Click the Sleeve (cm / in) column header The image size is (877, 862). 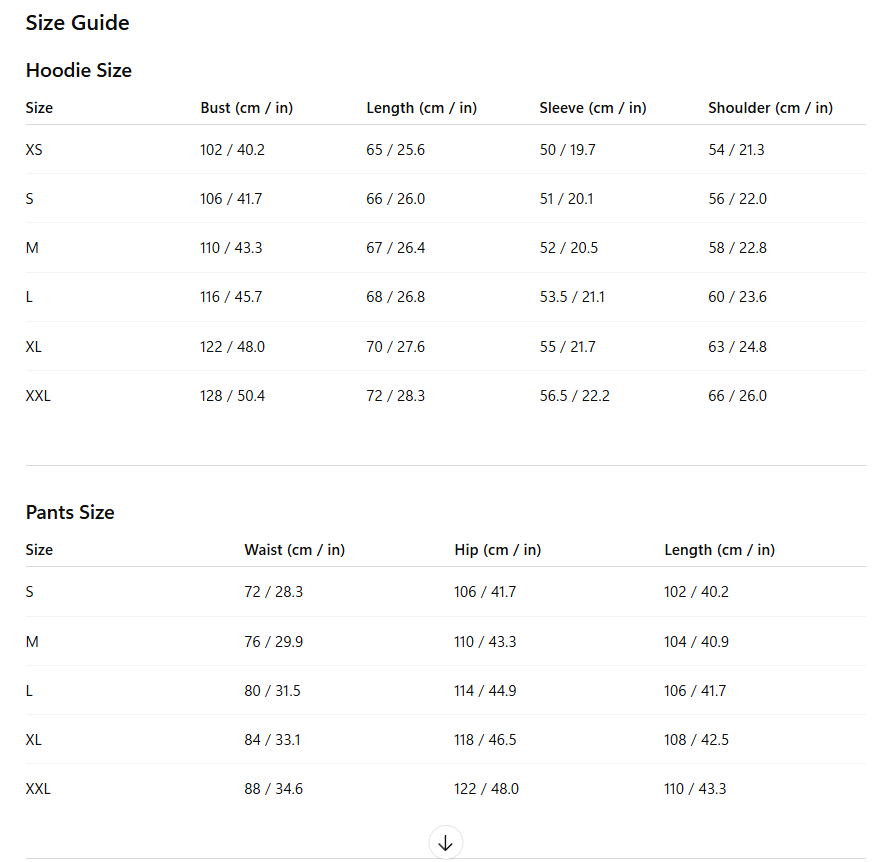pos(592,108)
